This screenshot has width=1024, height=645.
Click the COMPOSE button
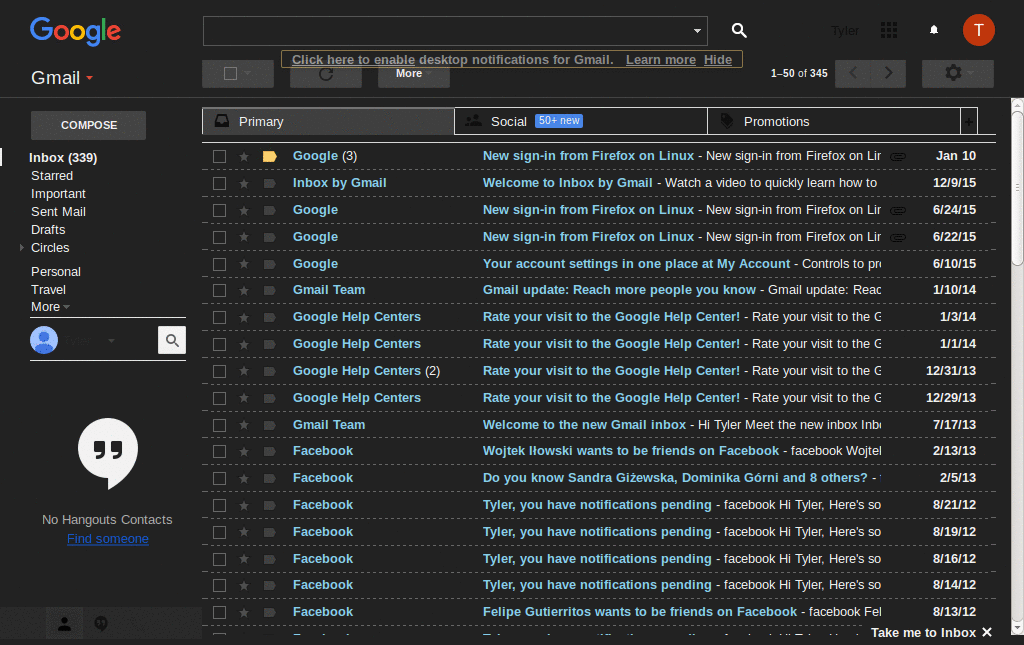(88, 124)
